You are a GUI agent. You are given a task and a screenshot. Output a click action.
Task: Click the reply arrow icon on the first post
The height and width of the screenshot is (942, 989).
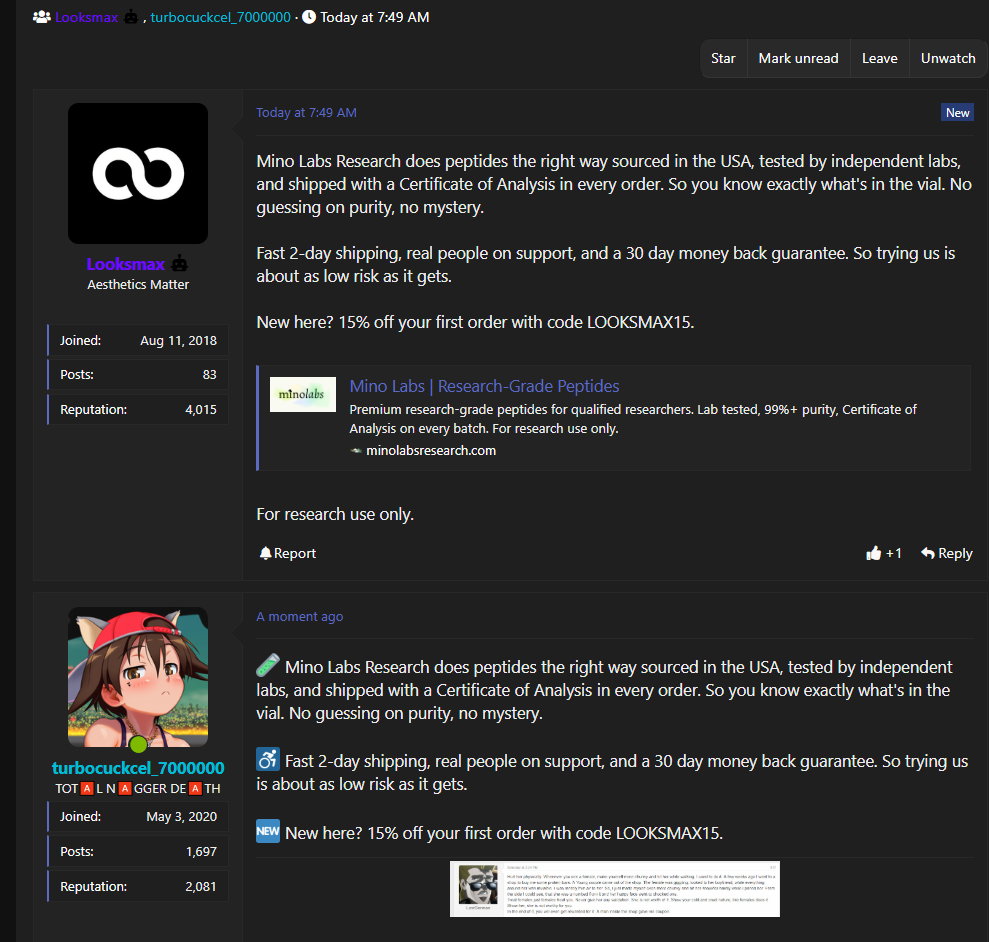click(928, 553)
